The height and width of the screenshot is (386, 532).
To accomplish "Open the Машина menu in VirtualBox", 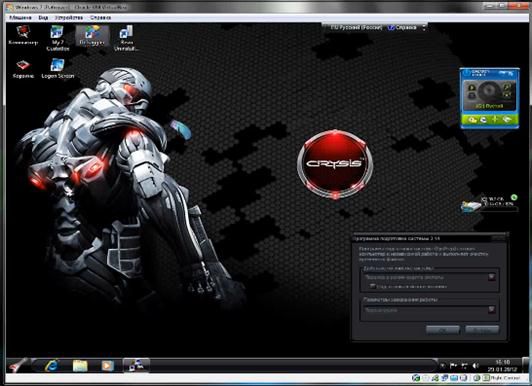I will point(20,17).
